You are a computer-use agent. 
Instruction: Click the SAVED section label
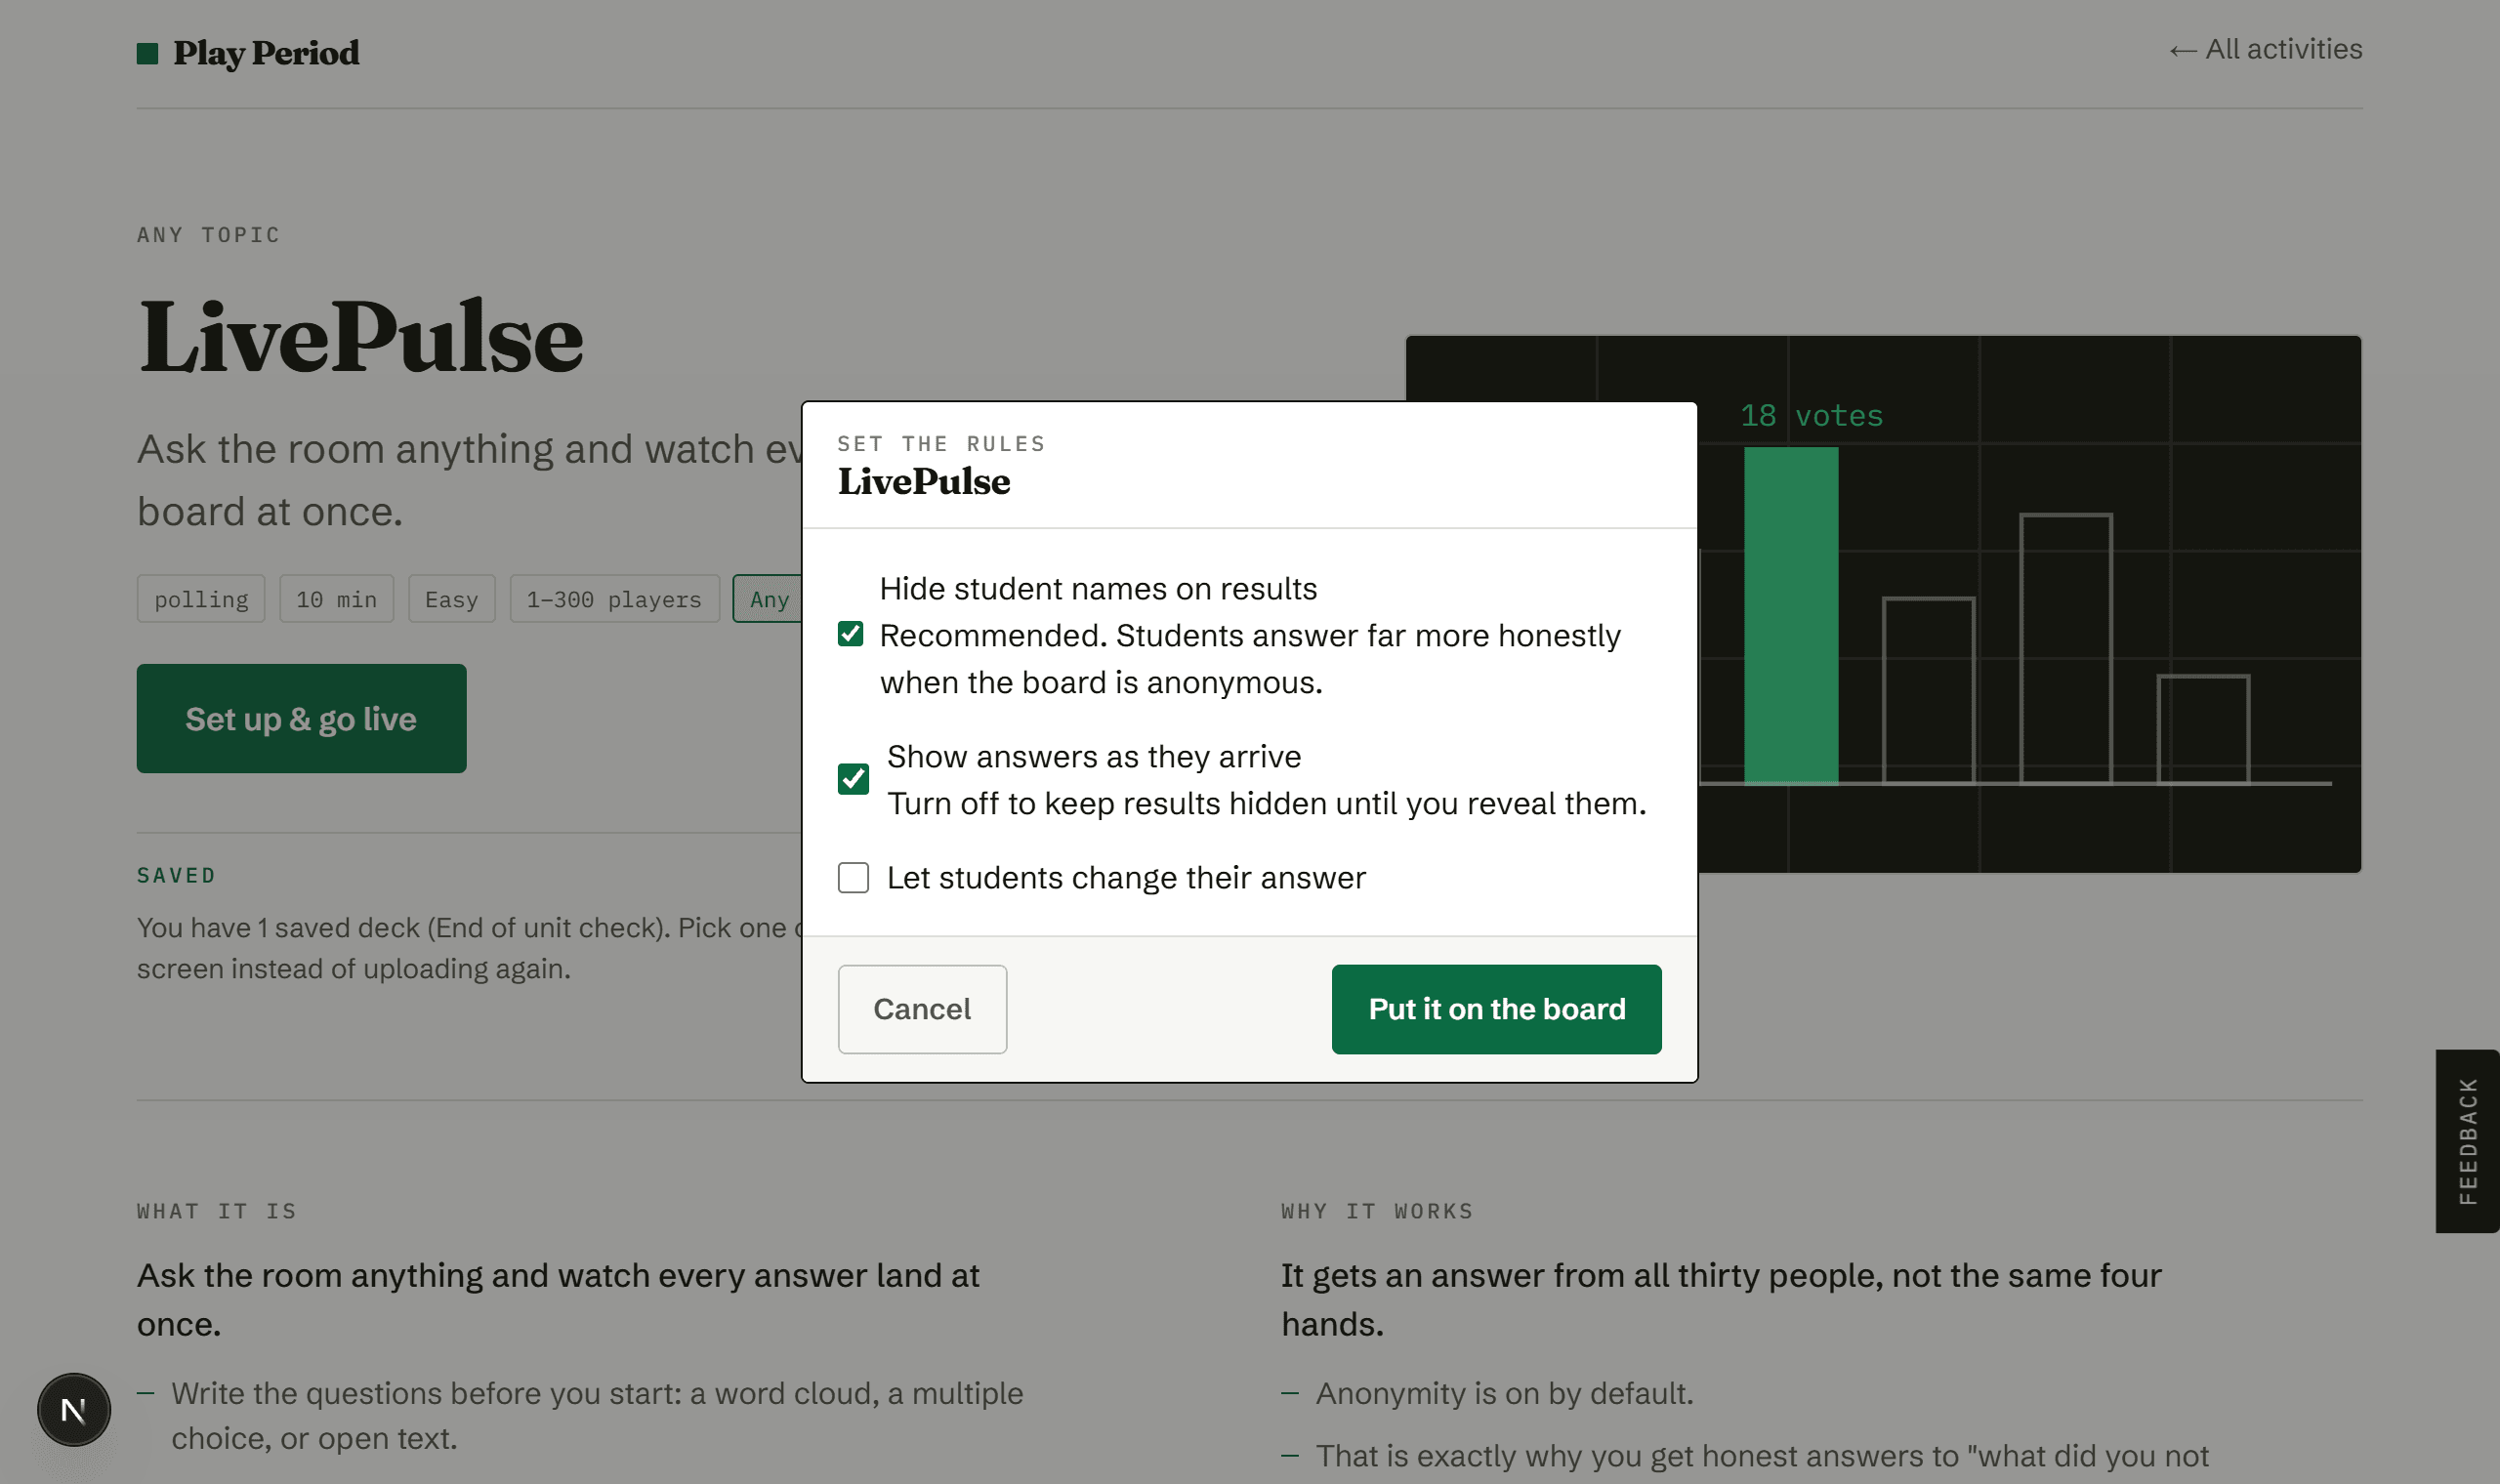(176, 876)
